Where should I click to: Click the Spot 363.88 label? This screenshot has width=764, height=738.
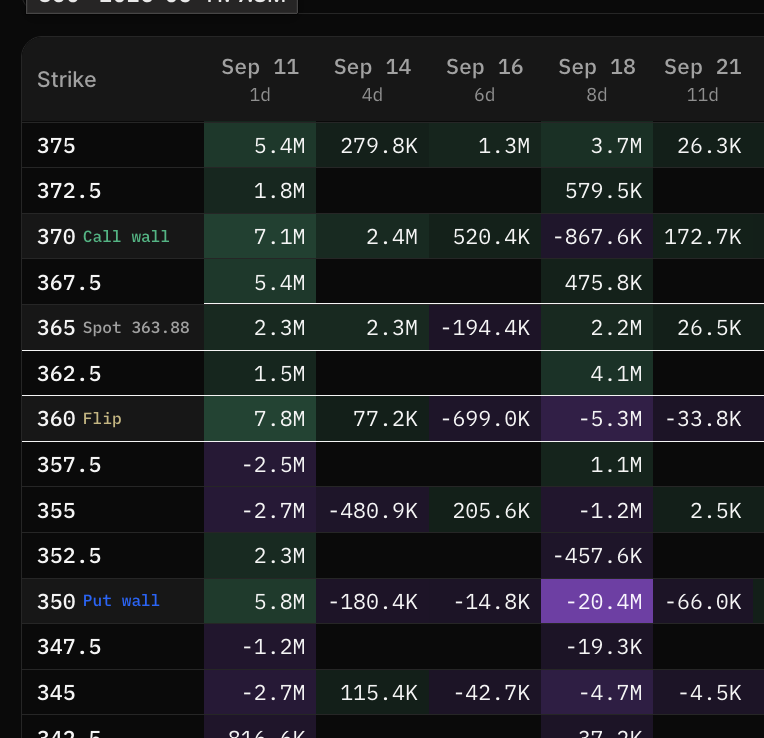pyautogui.click(x=136, y=328)
